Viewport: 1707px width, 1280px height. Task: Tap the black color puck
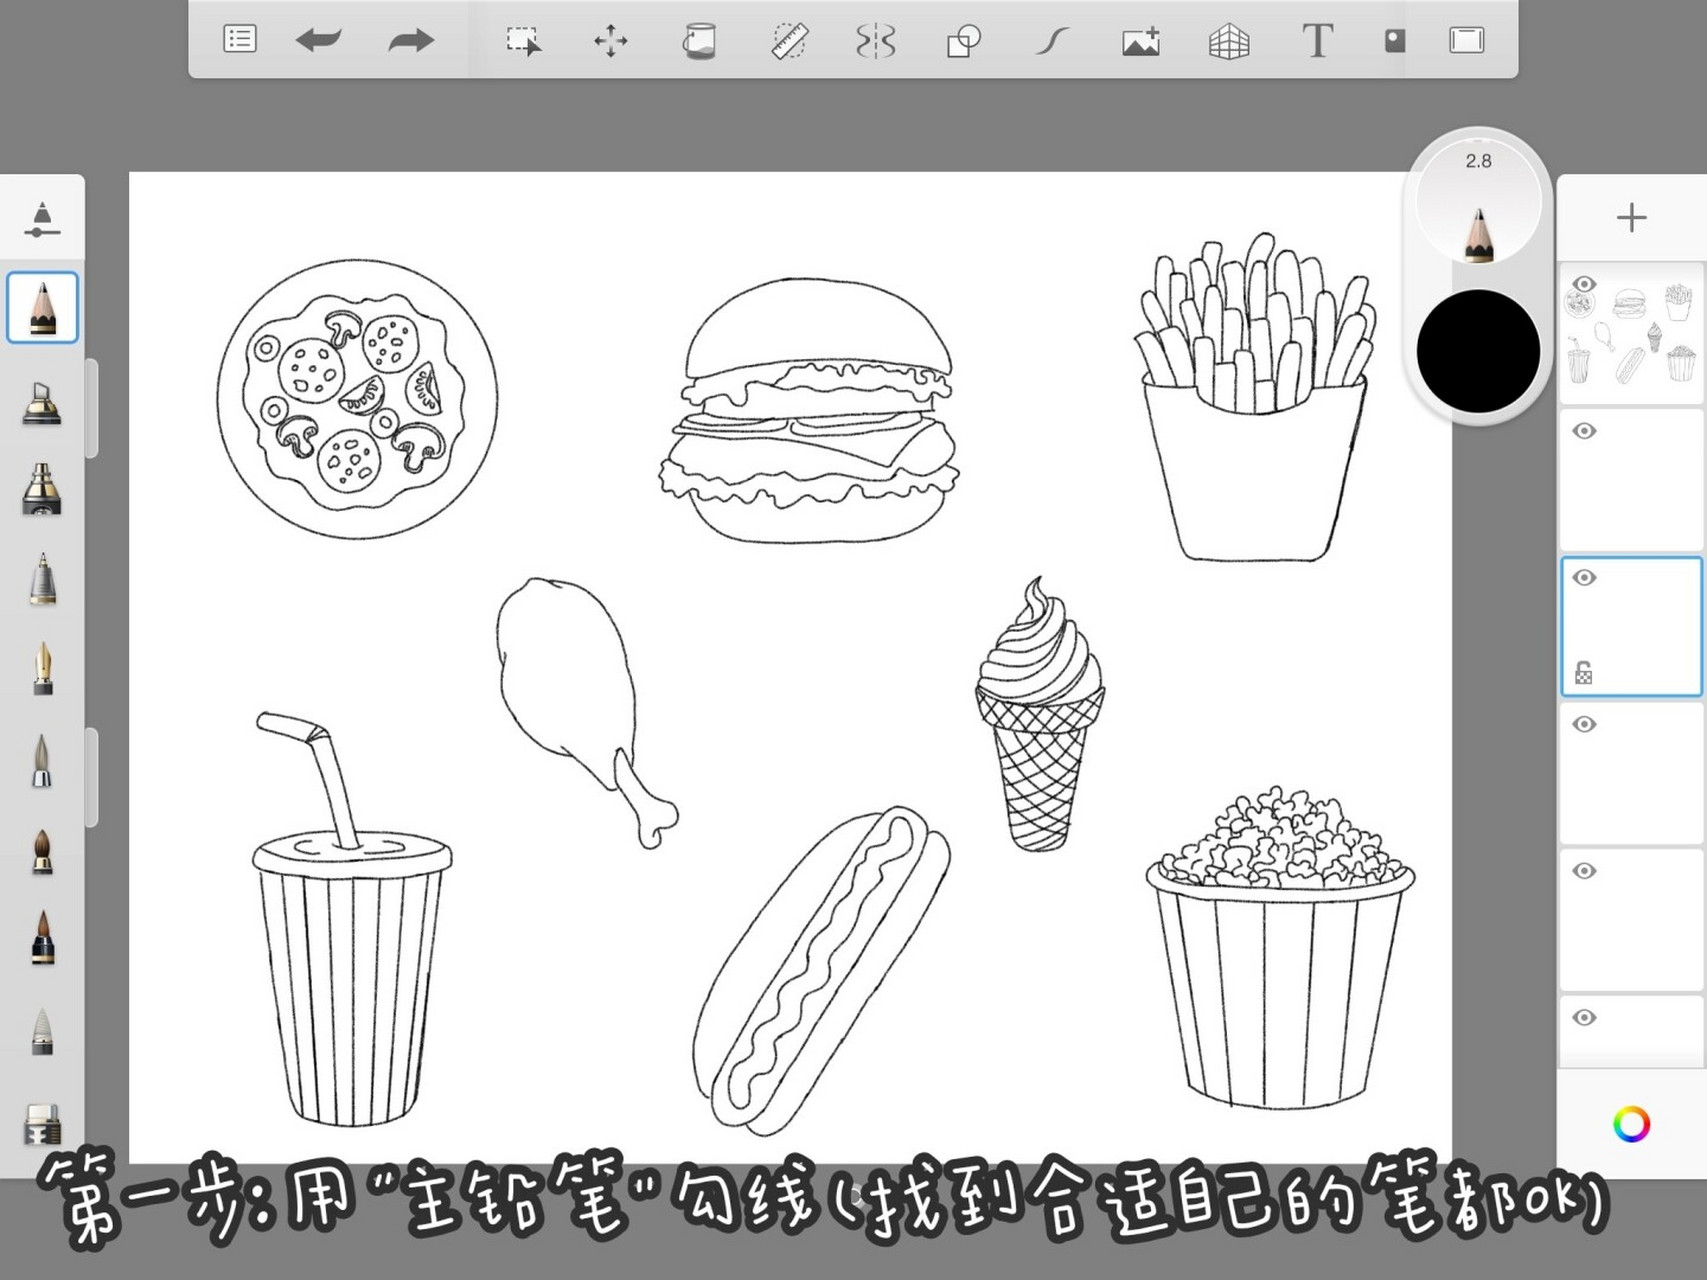1478,351
